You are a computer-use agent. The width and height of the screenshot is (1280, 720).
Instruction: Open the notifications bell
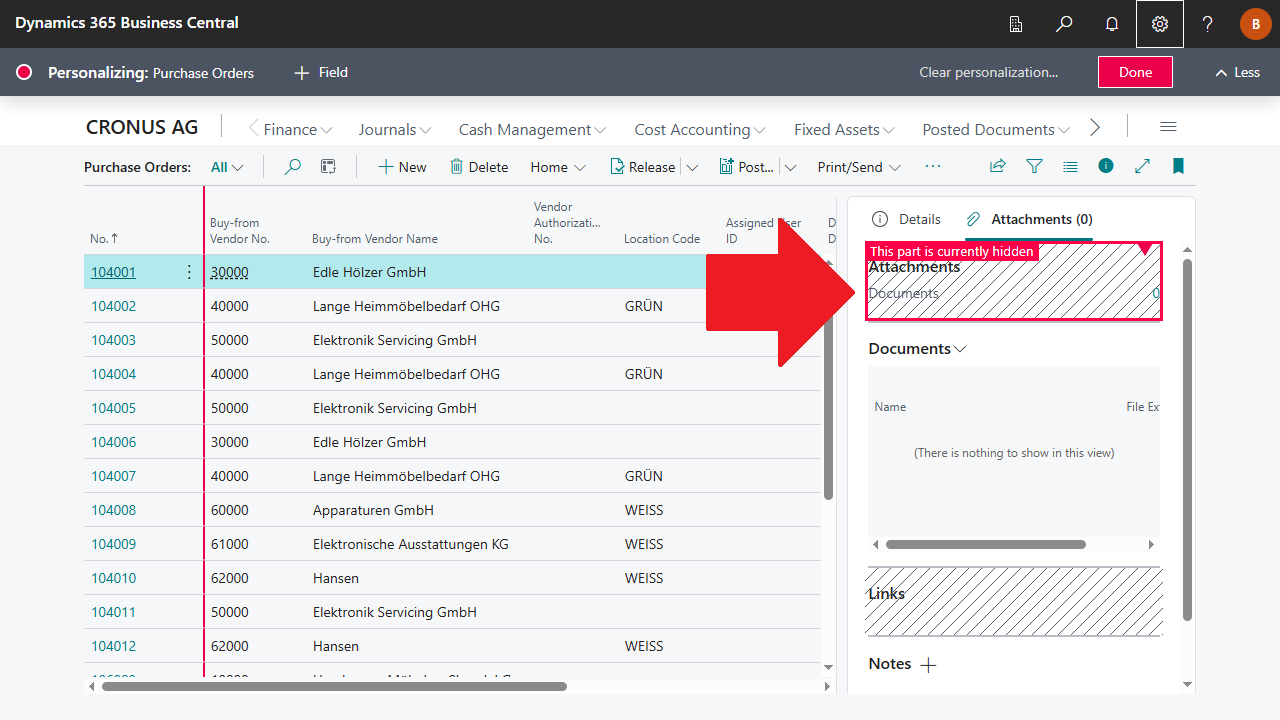(1112, 24)
